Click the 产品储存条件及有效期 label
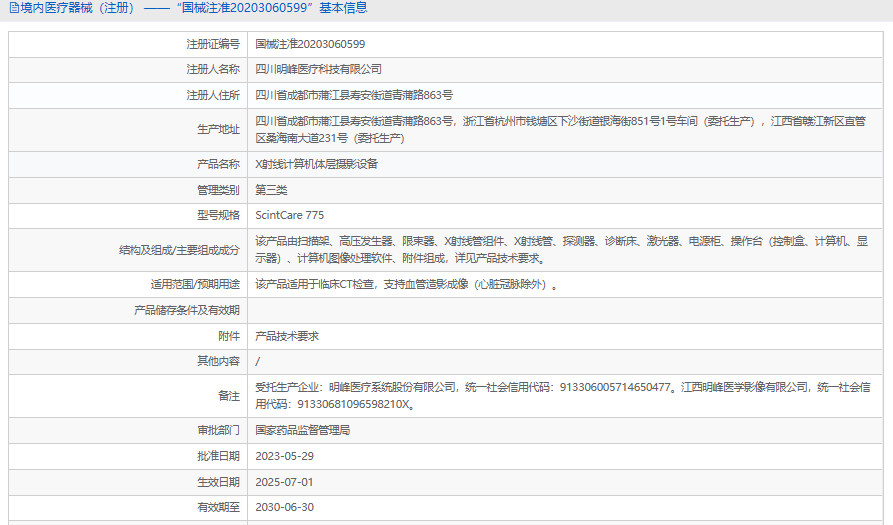This screenshot has height=525, width=893. [187, 310]
